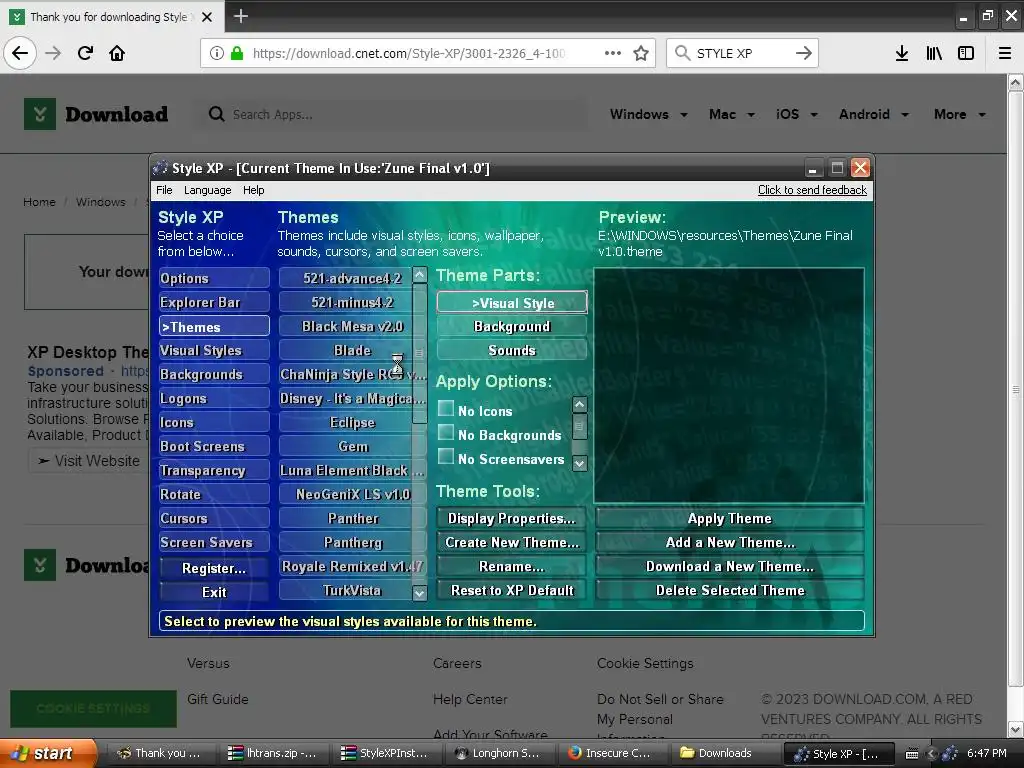Screen dimensions: 1024x768
Task: Switch to StyleXPInst taskbar item
Action: tap(385, 753)
